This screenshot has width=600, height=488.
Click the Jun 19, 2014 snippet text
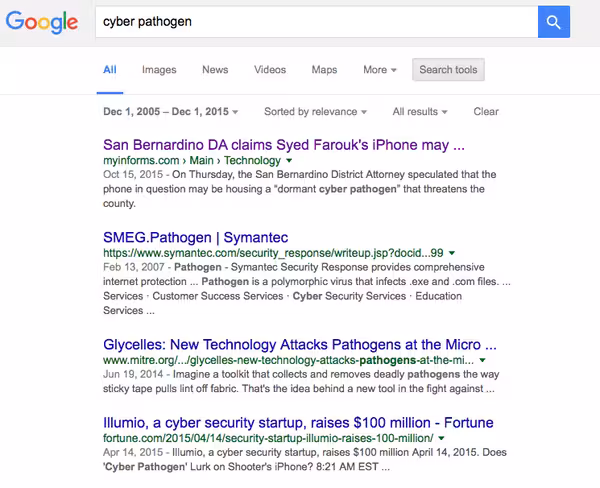pos(301,382)
